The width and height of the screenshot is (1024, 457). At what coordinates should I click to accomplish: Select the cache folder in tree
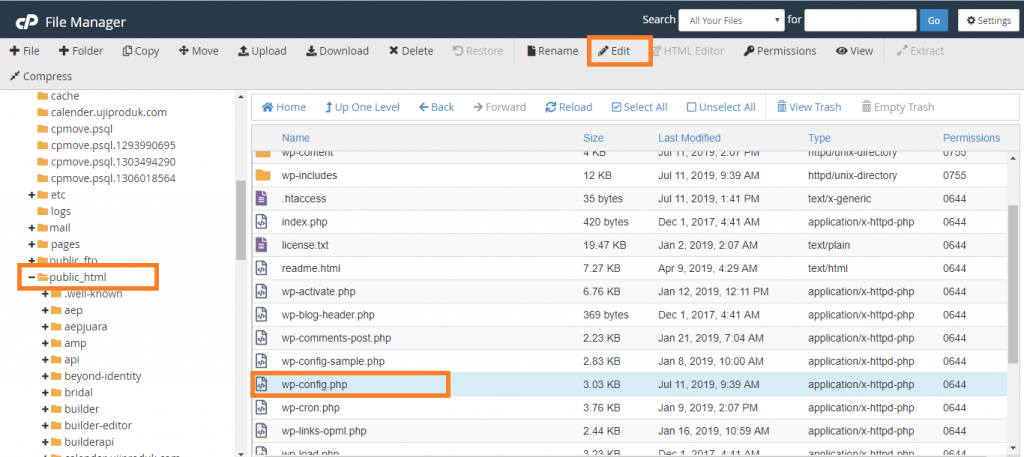click(x=65, y=96)
